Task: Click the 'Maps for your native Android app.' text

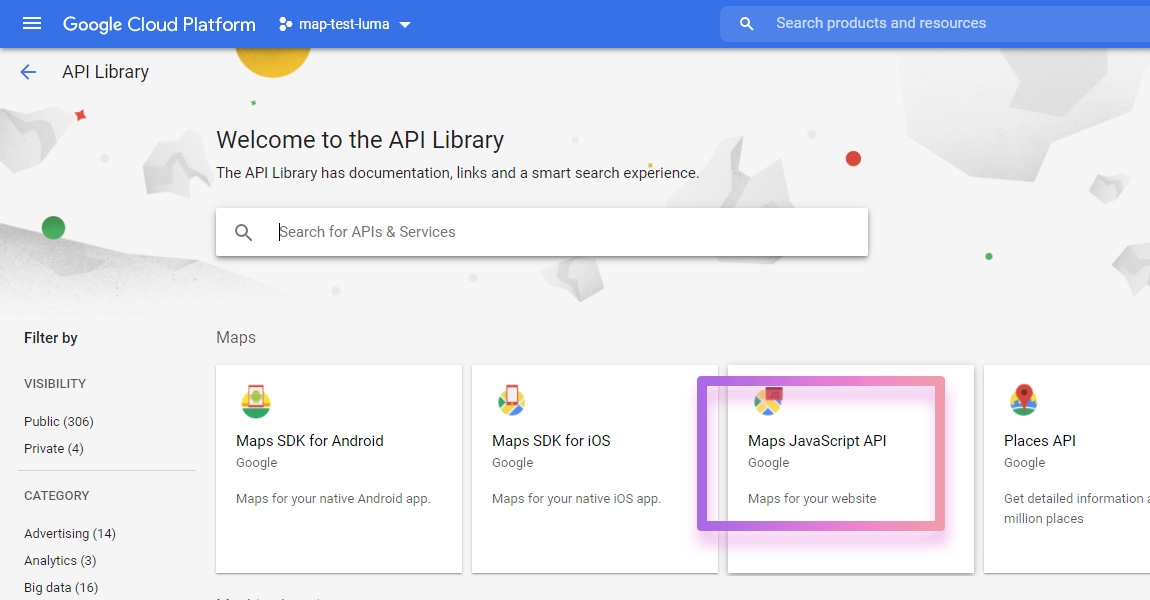Action: click(333, 499)
